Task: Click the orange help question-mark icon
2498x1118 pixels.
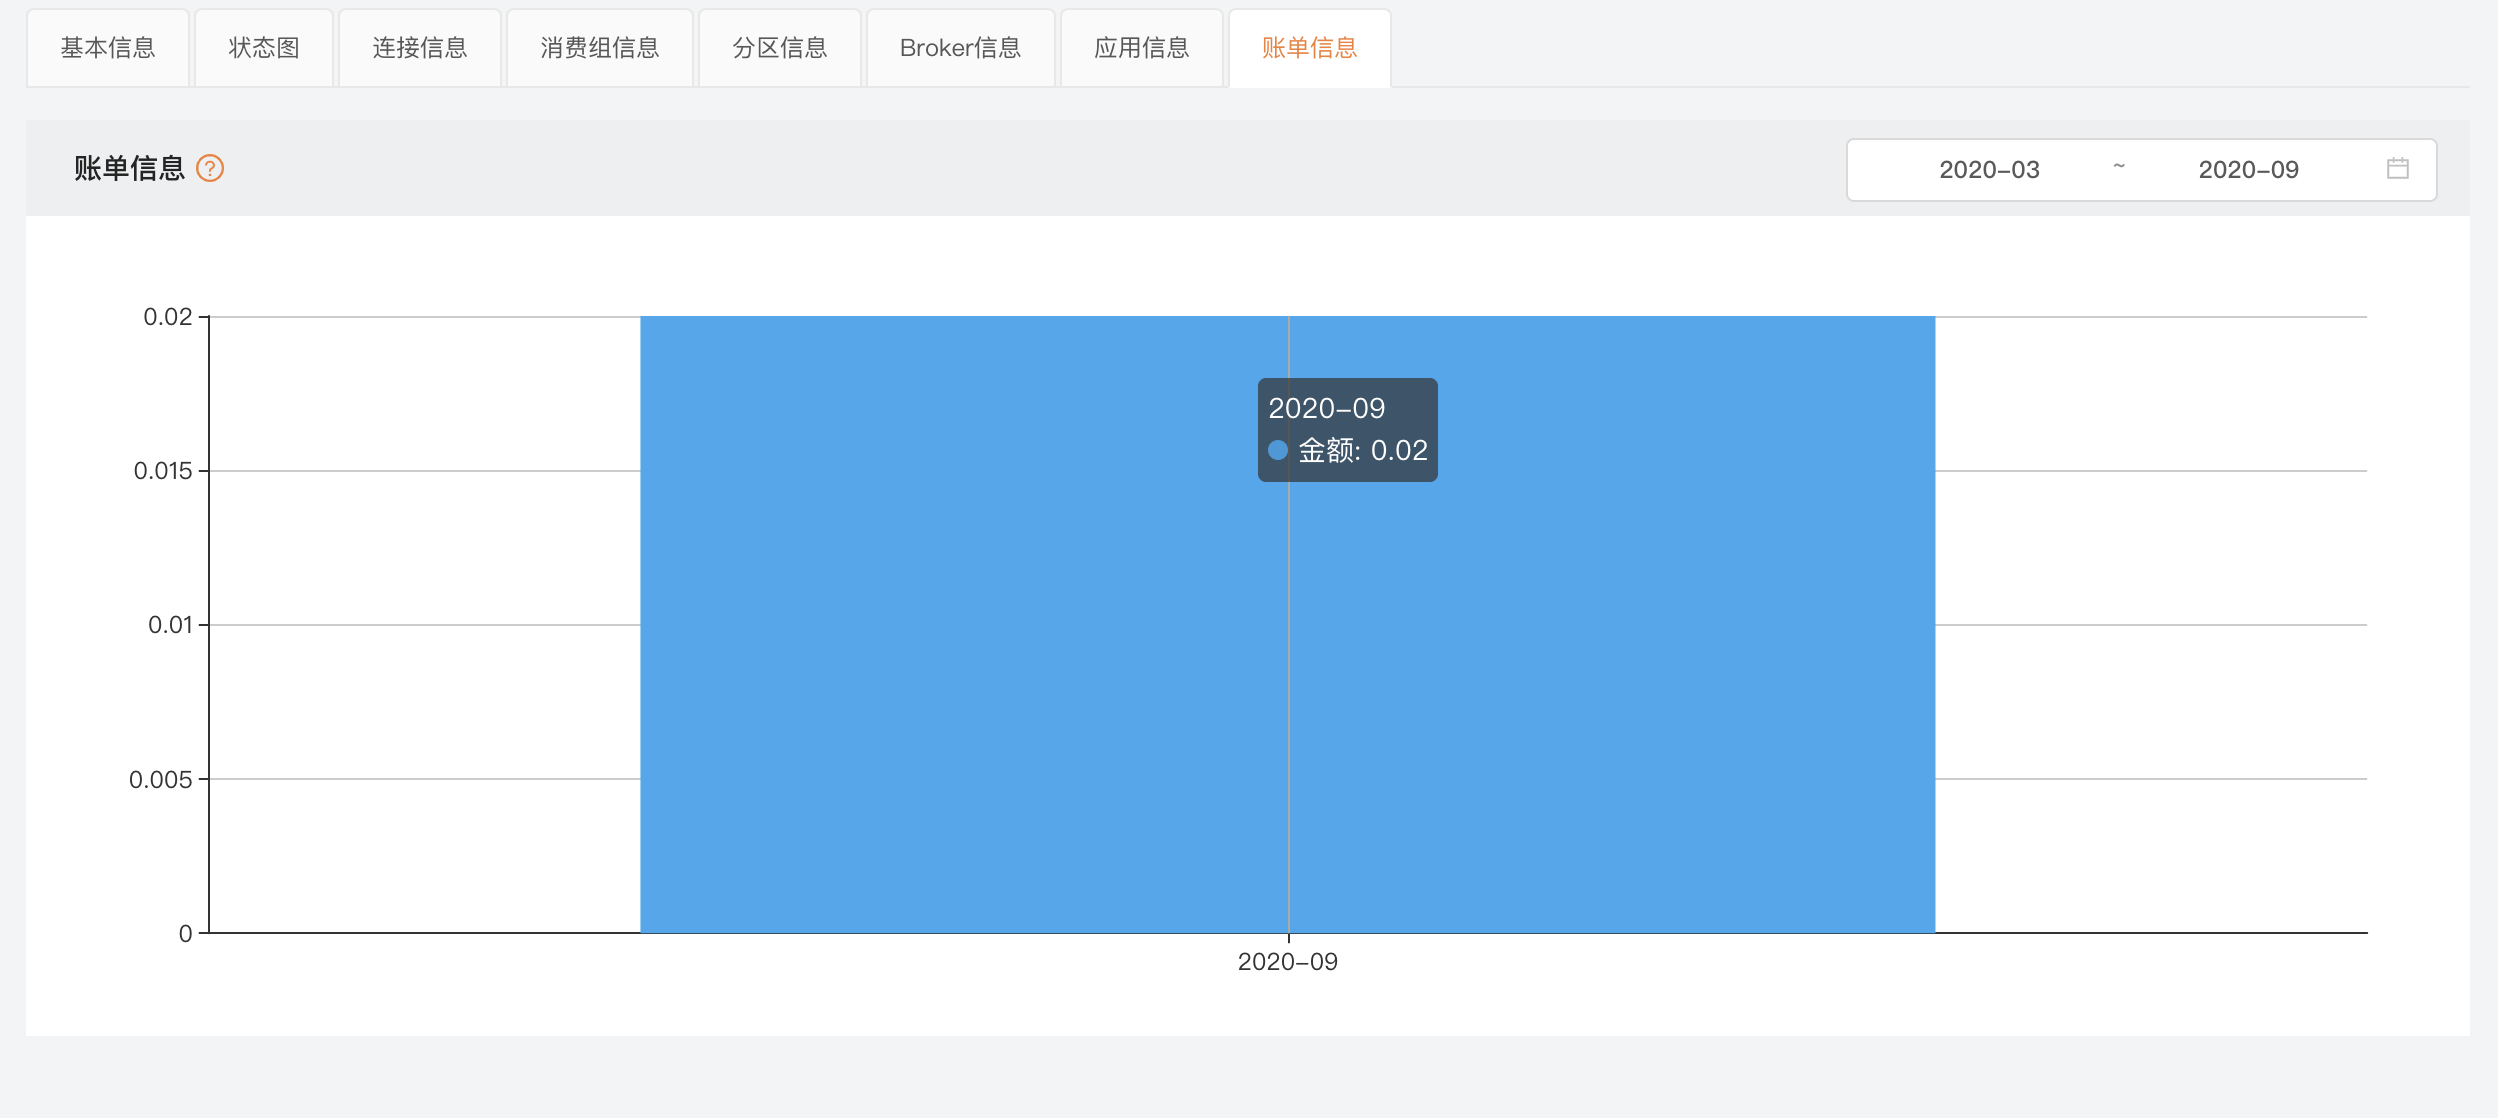Action: pos(210,168)
